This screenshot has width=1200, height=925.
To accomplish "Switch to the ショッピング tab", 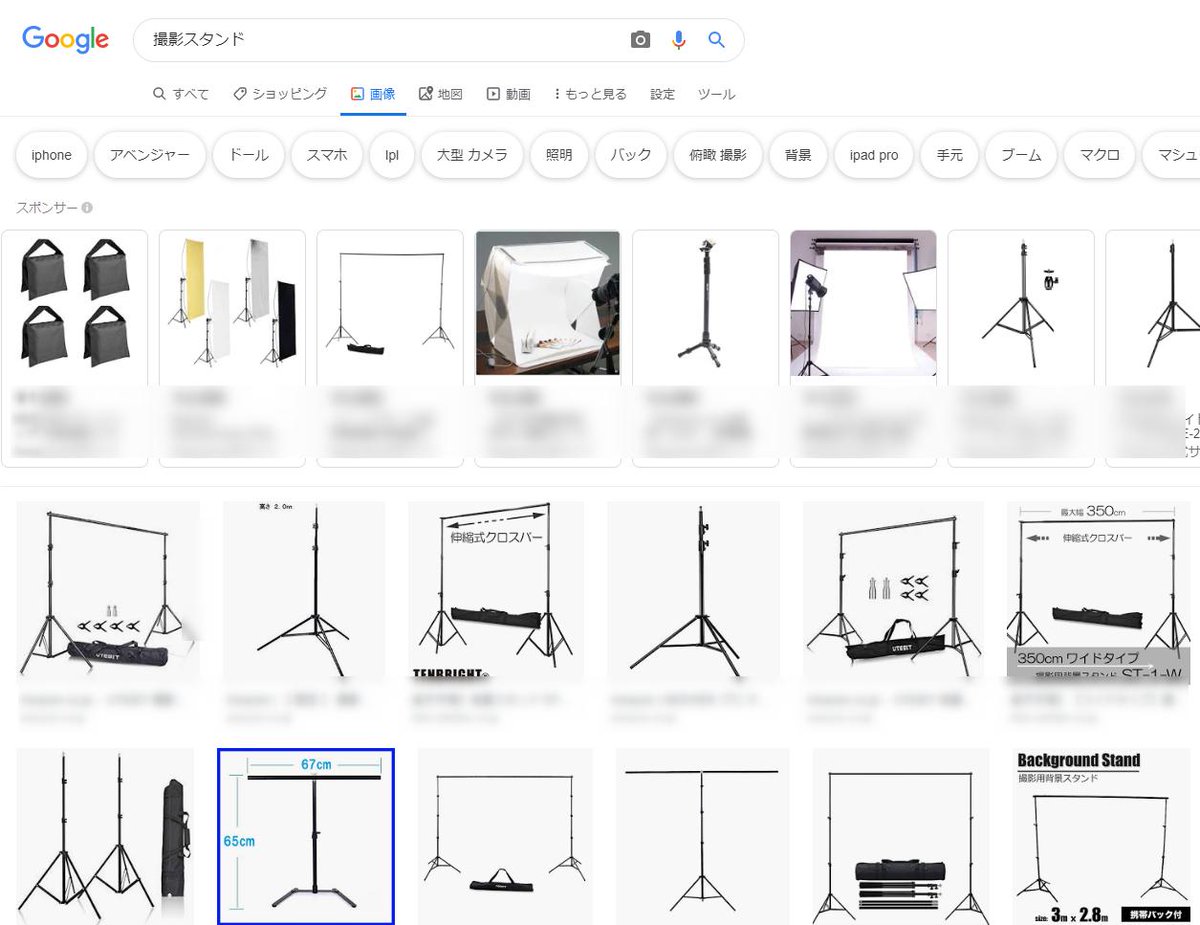I will click(280, 94).
